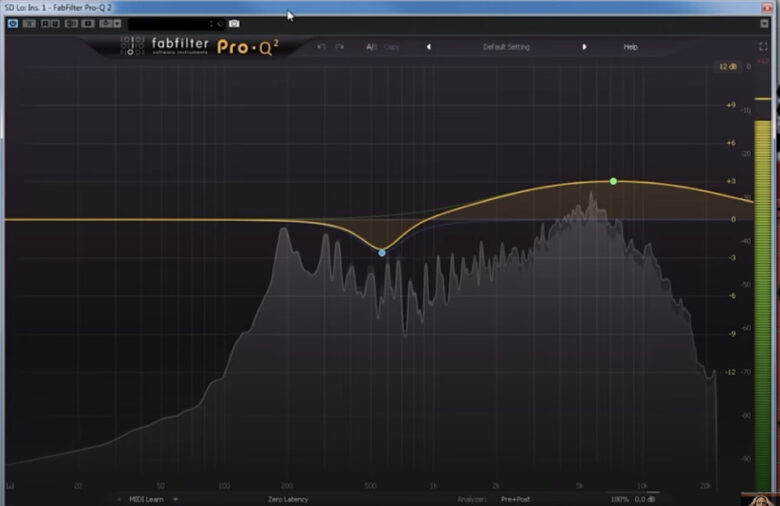Select the blue EQ band dot

pos(382,253)
